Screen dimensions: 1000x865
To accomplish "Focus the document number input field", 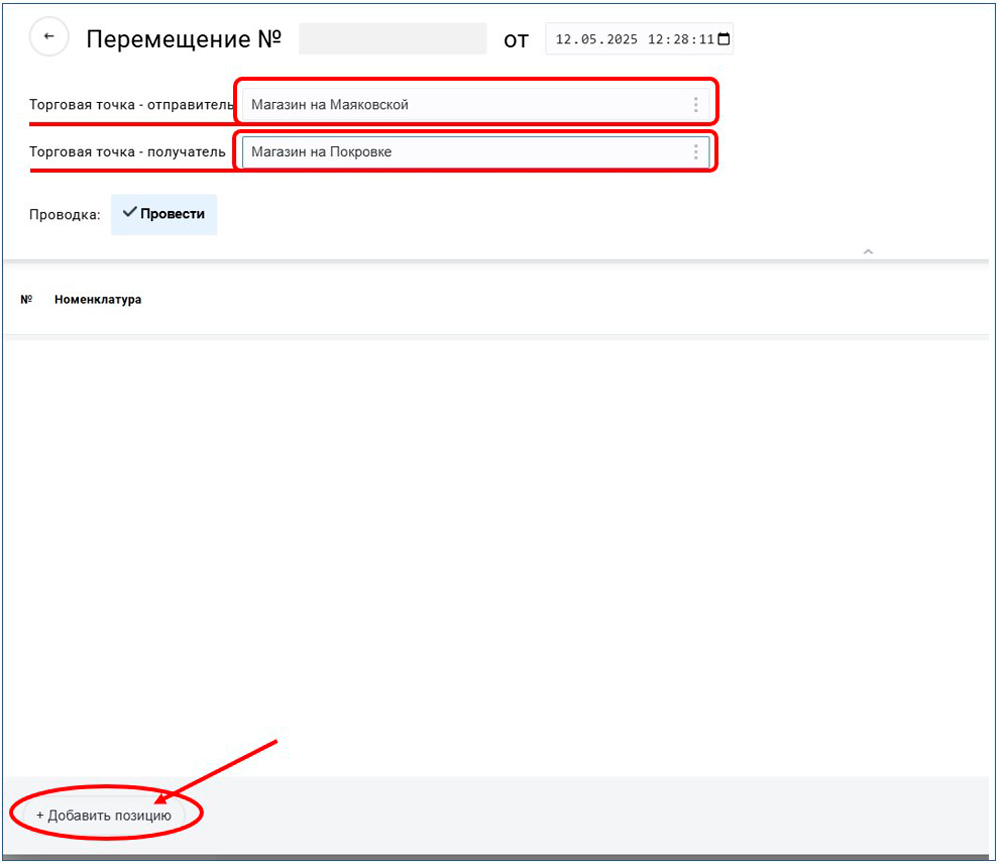I will coord(392,39).
